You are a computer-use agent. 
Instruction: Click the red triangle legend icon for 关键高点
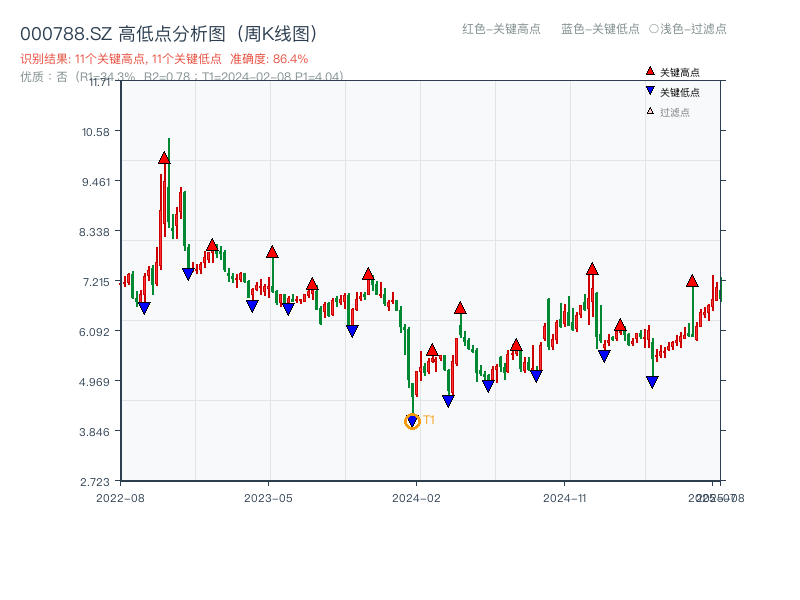(x=650, y=71)
